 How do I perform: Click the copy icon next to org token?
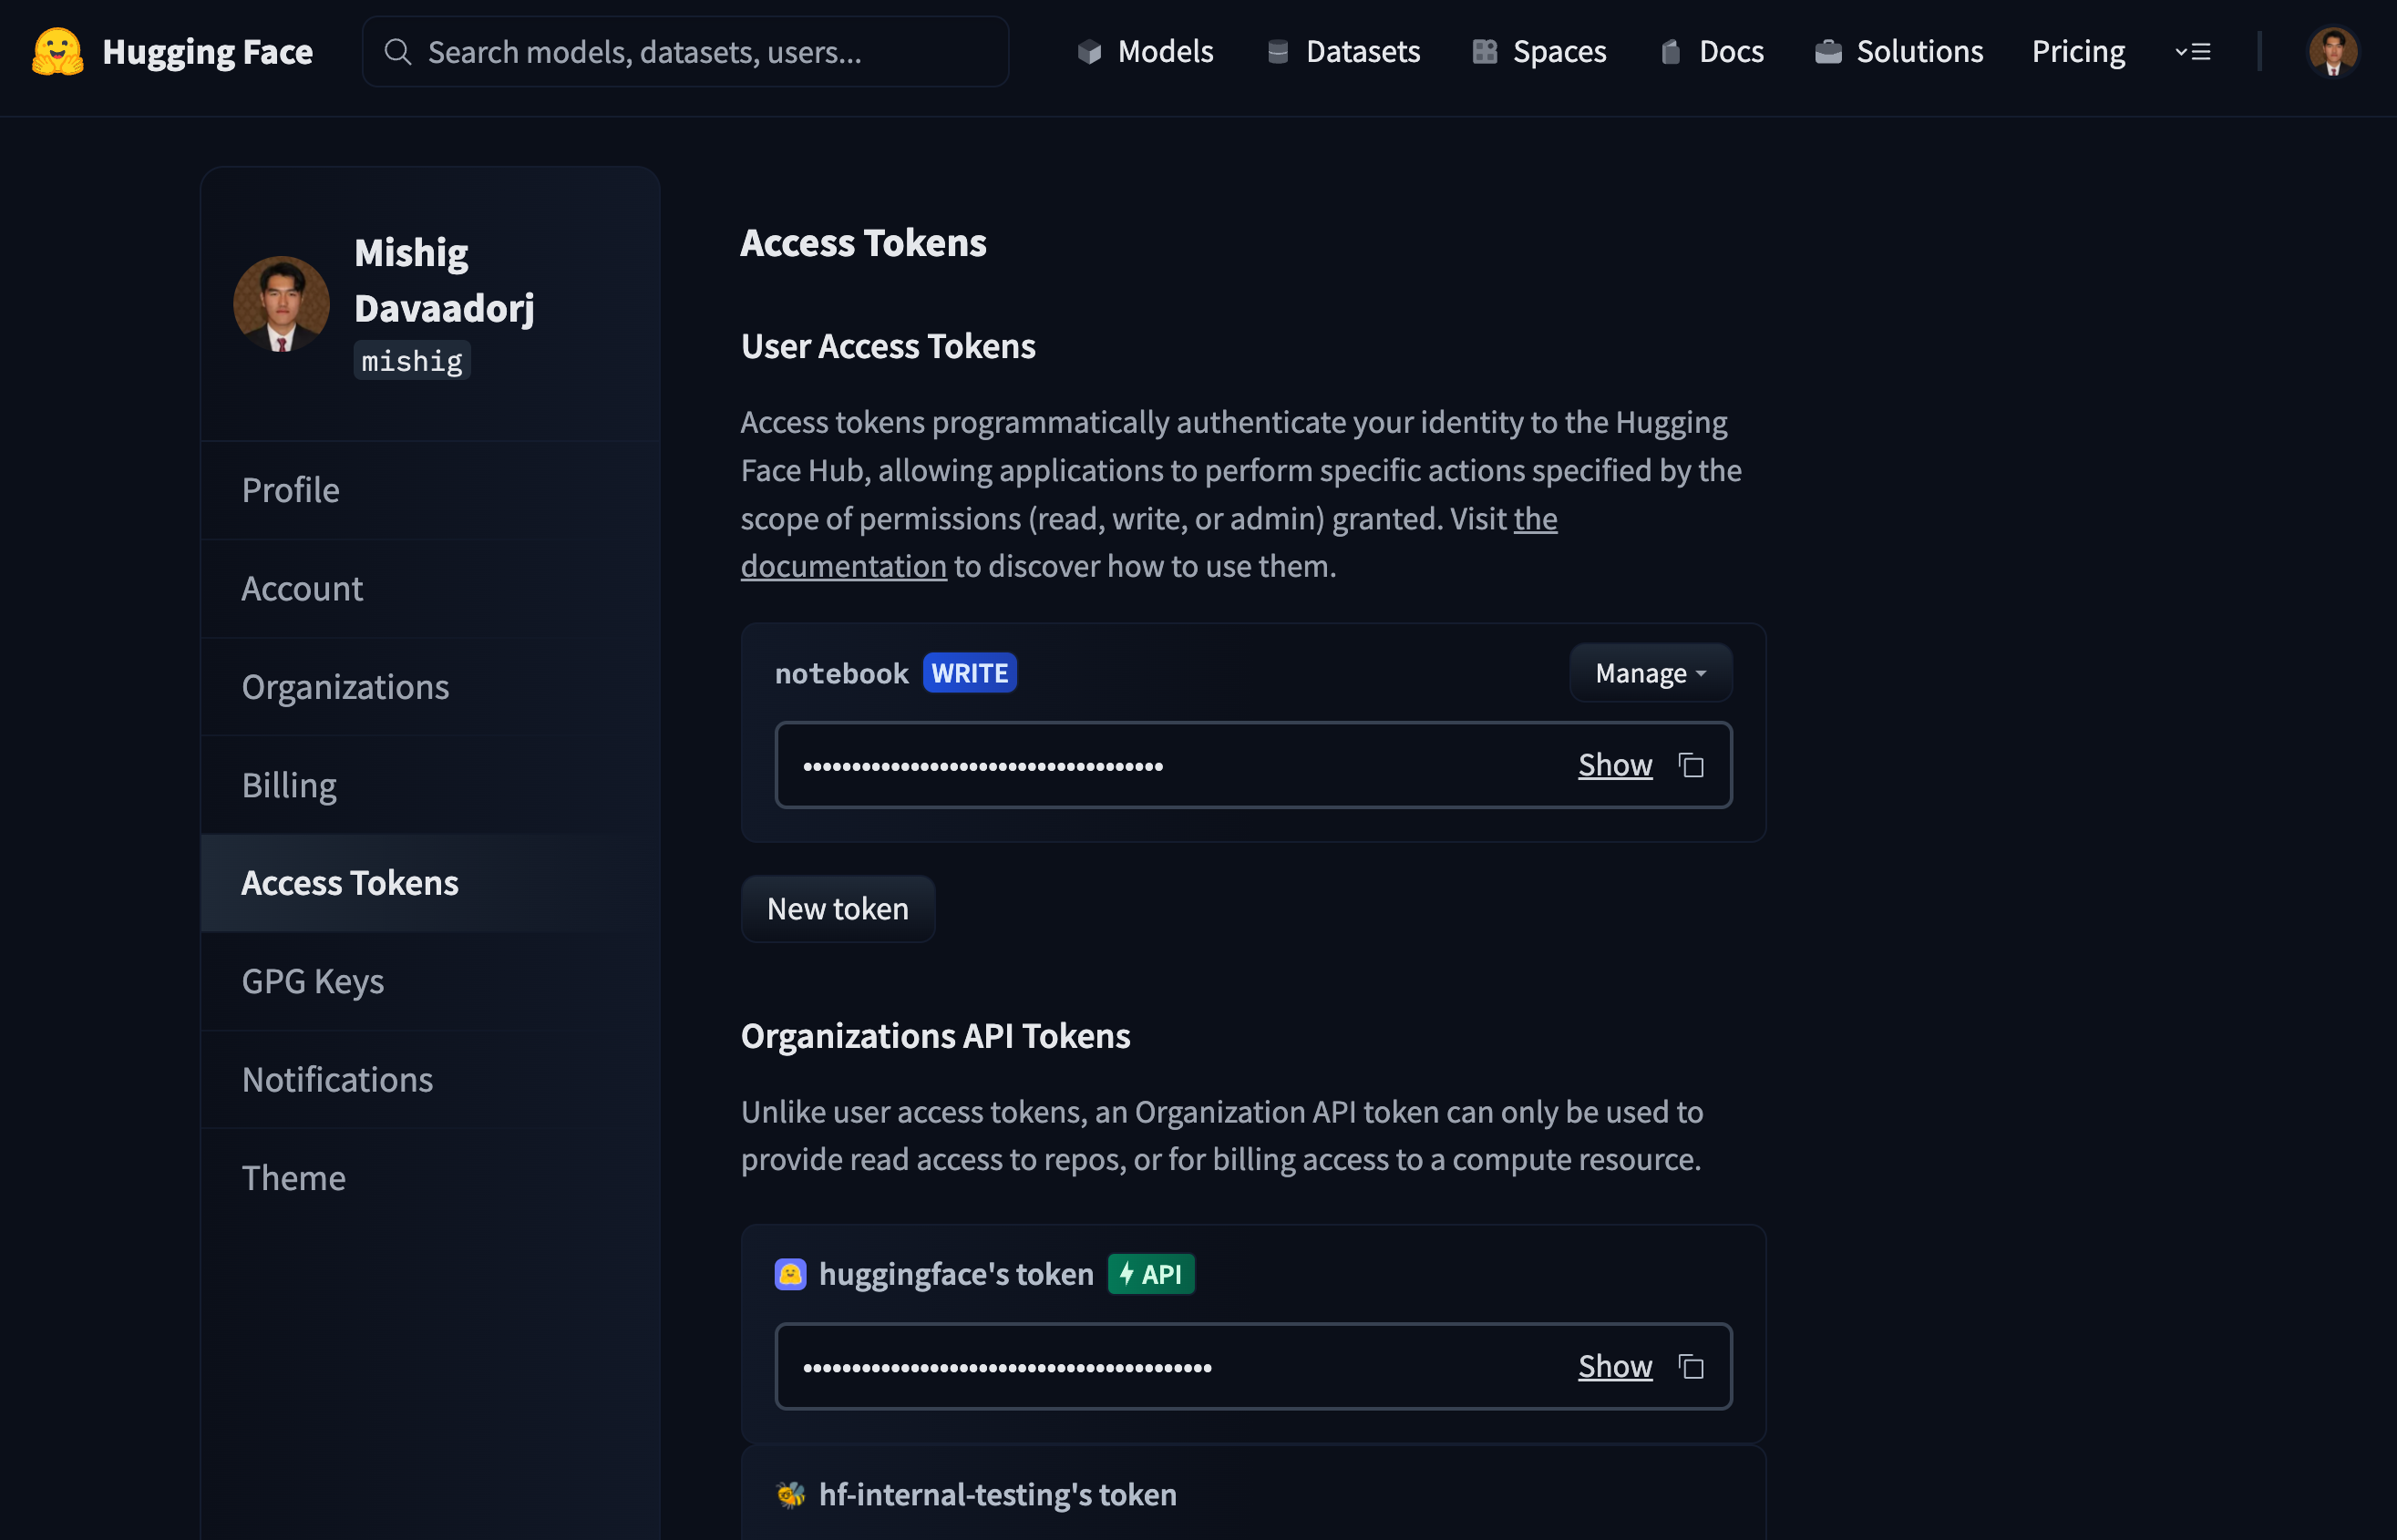pos(1692,1367)
